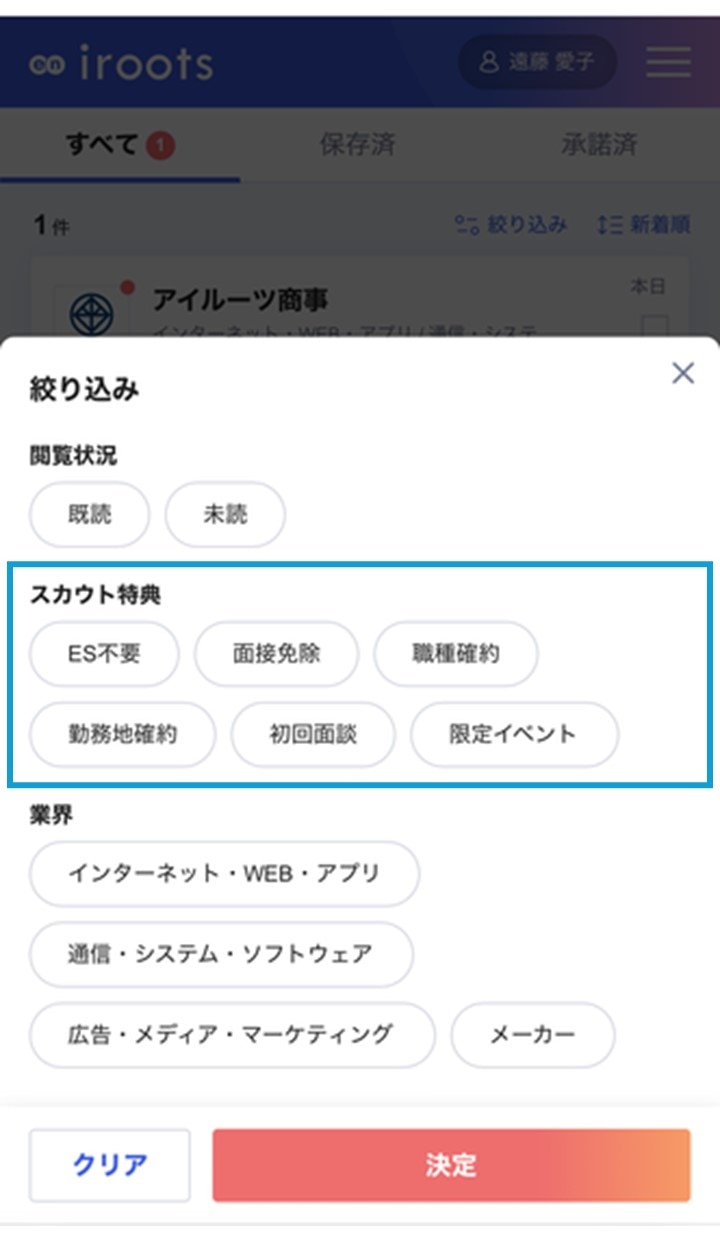Choose インターネット・WEB・アプリ industry
Viewport: 720px width, 1240px height.
(x=224, y=873)
